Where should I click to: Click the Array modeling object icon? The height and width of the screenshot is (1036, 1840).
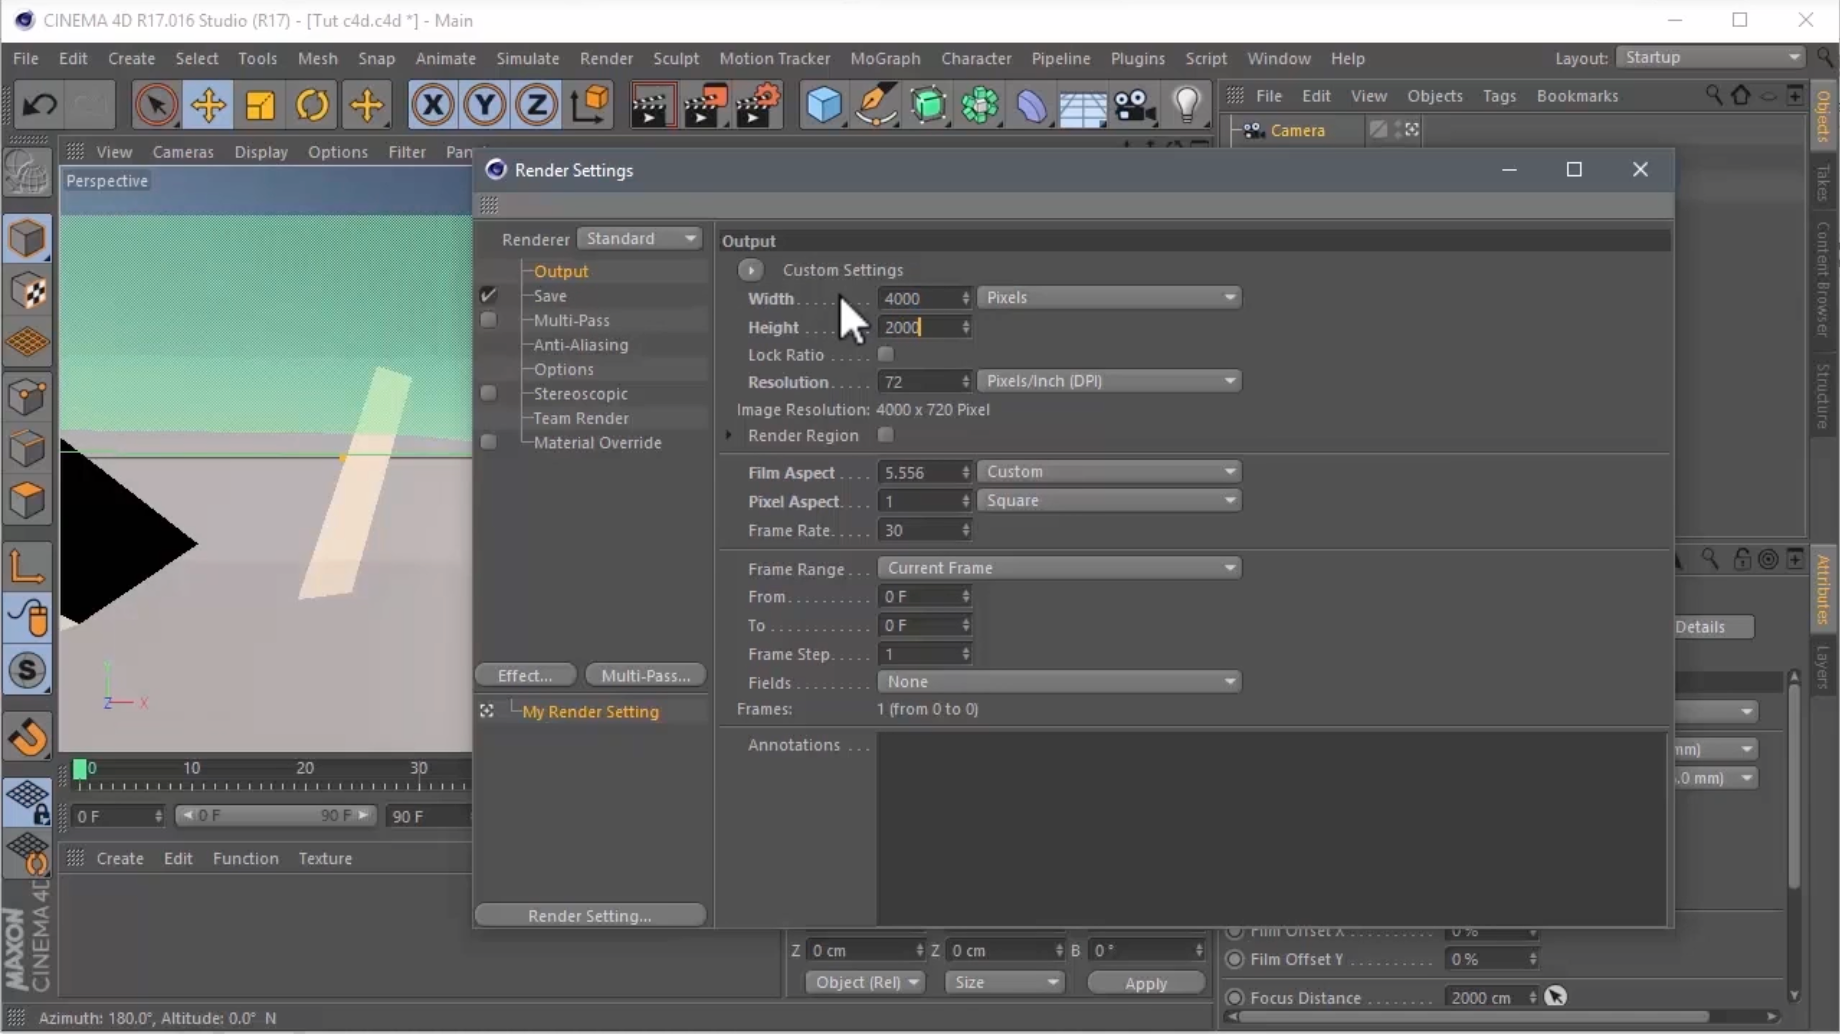(980, 105)
